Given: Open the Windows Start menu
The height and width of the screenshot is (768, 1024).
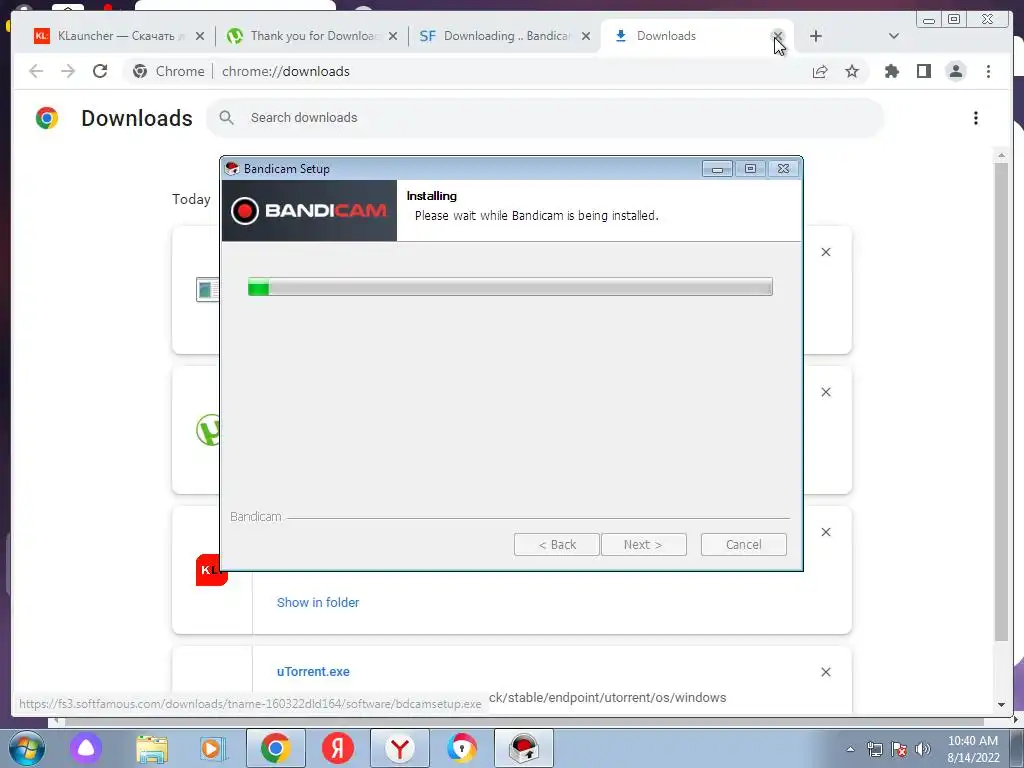Looking at the screenshot, I should point(26,748).
